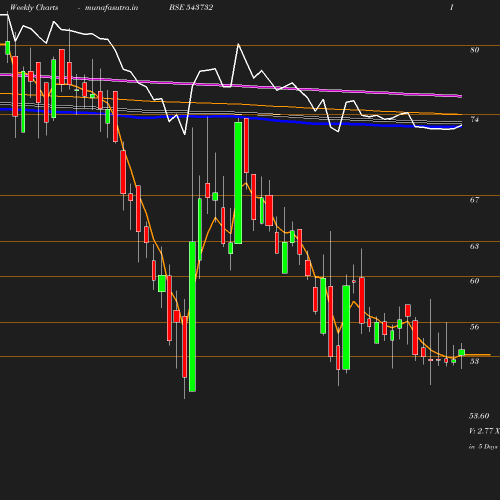Screen dimensions: 500x500
Task: Click the 'in 5 Days' text
Action: (x=483, y=447)
